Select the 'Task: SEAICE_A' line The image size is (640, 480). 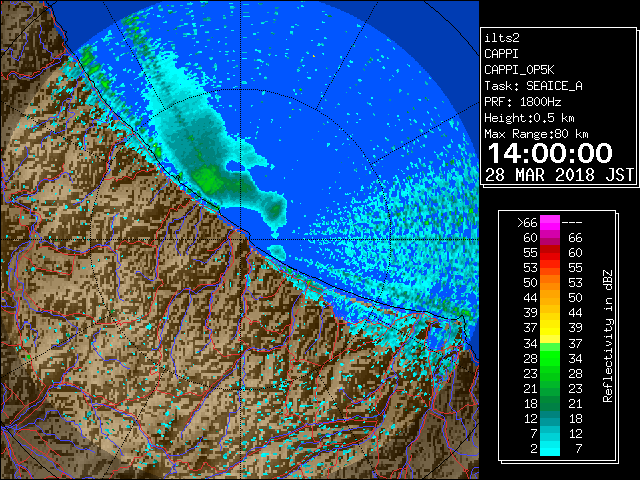[x=533, y=86]
